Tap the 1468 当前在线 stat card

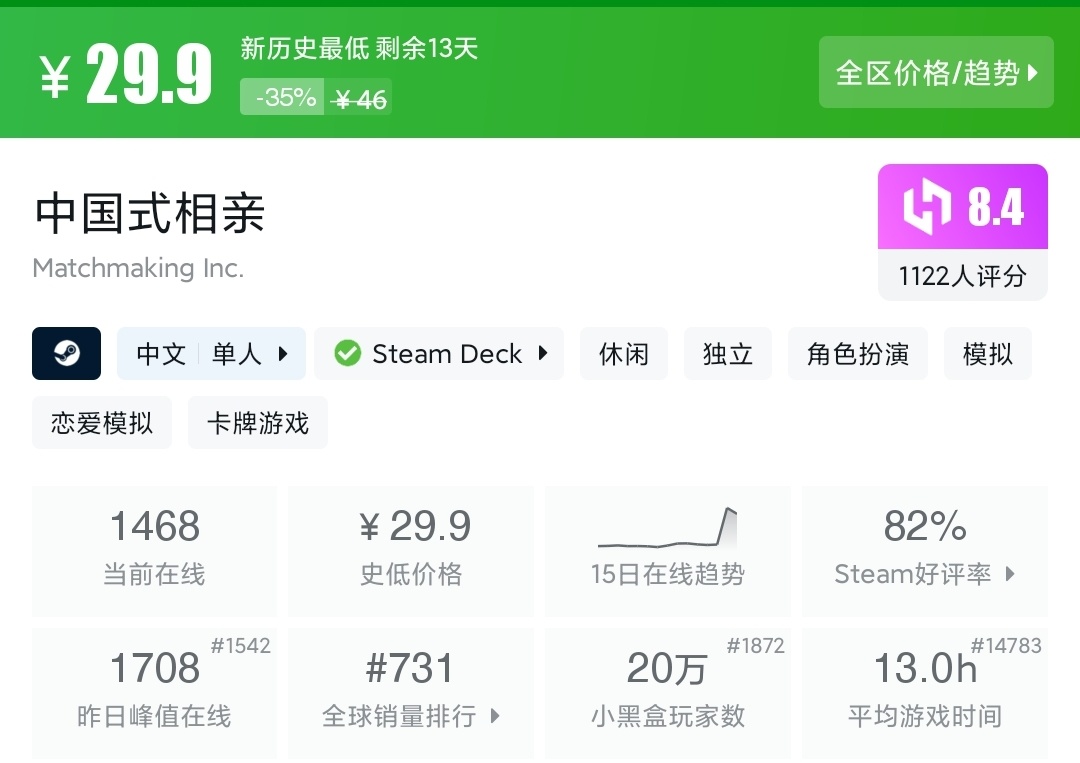[x=154, y=549]
